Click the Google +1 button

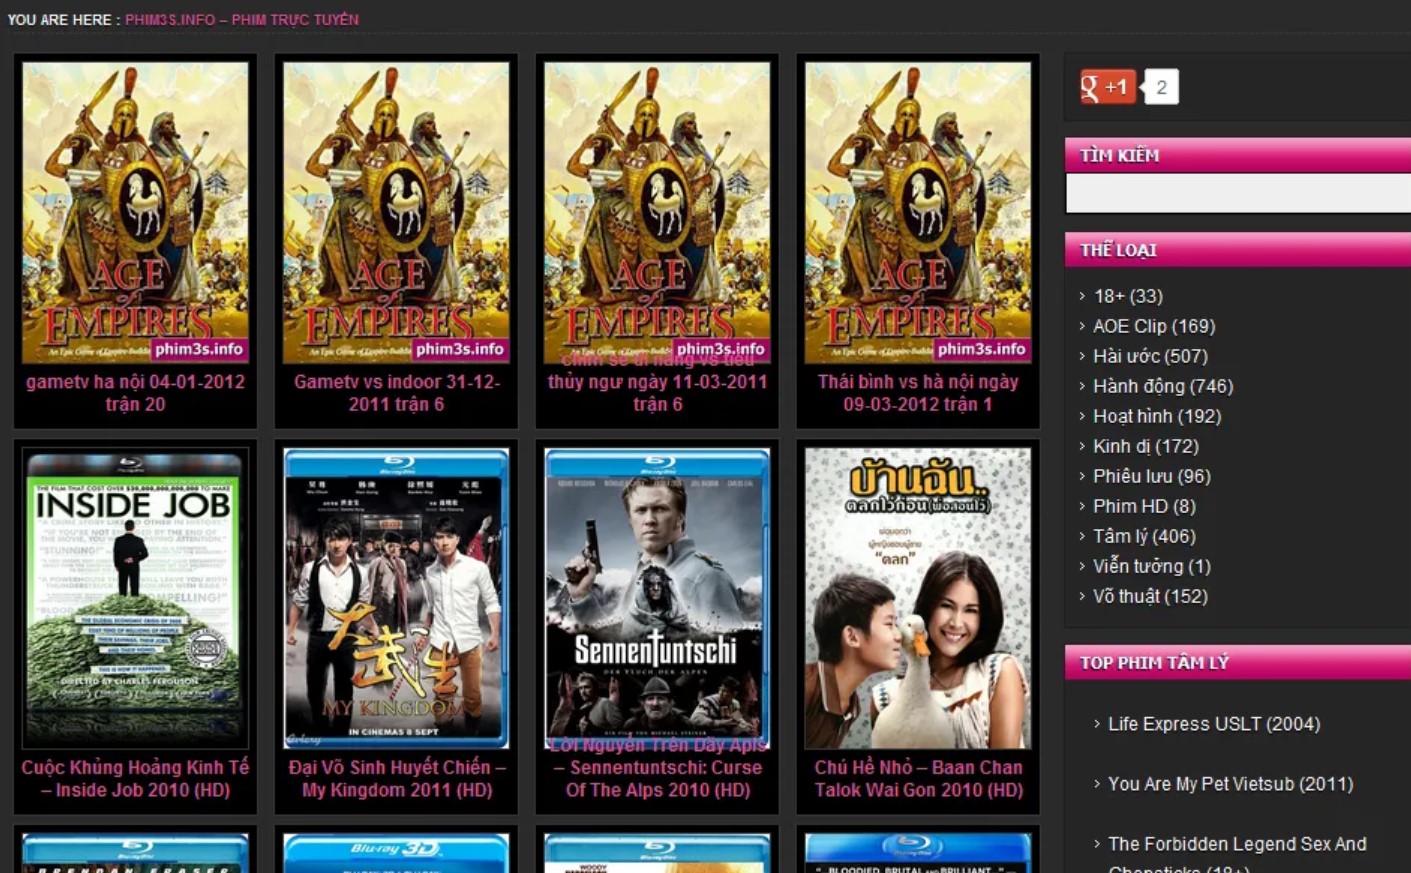(x=1108, y=87)
